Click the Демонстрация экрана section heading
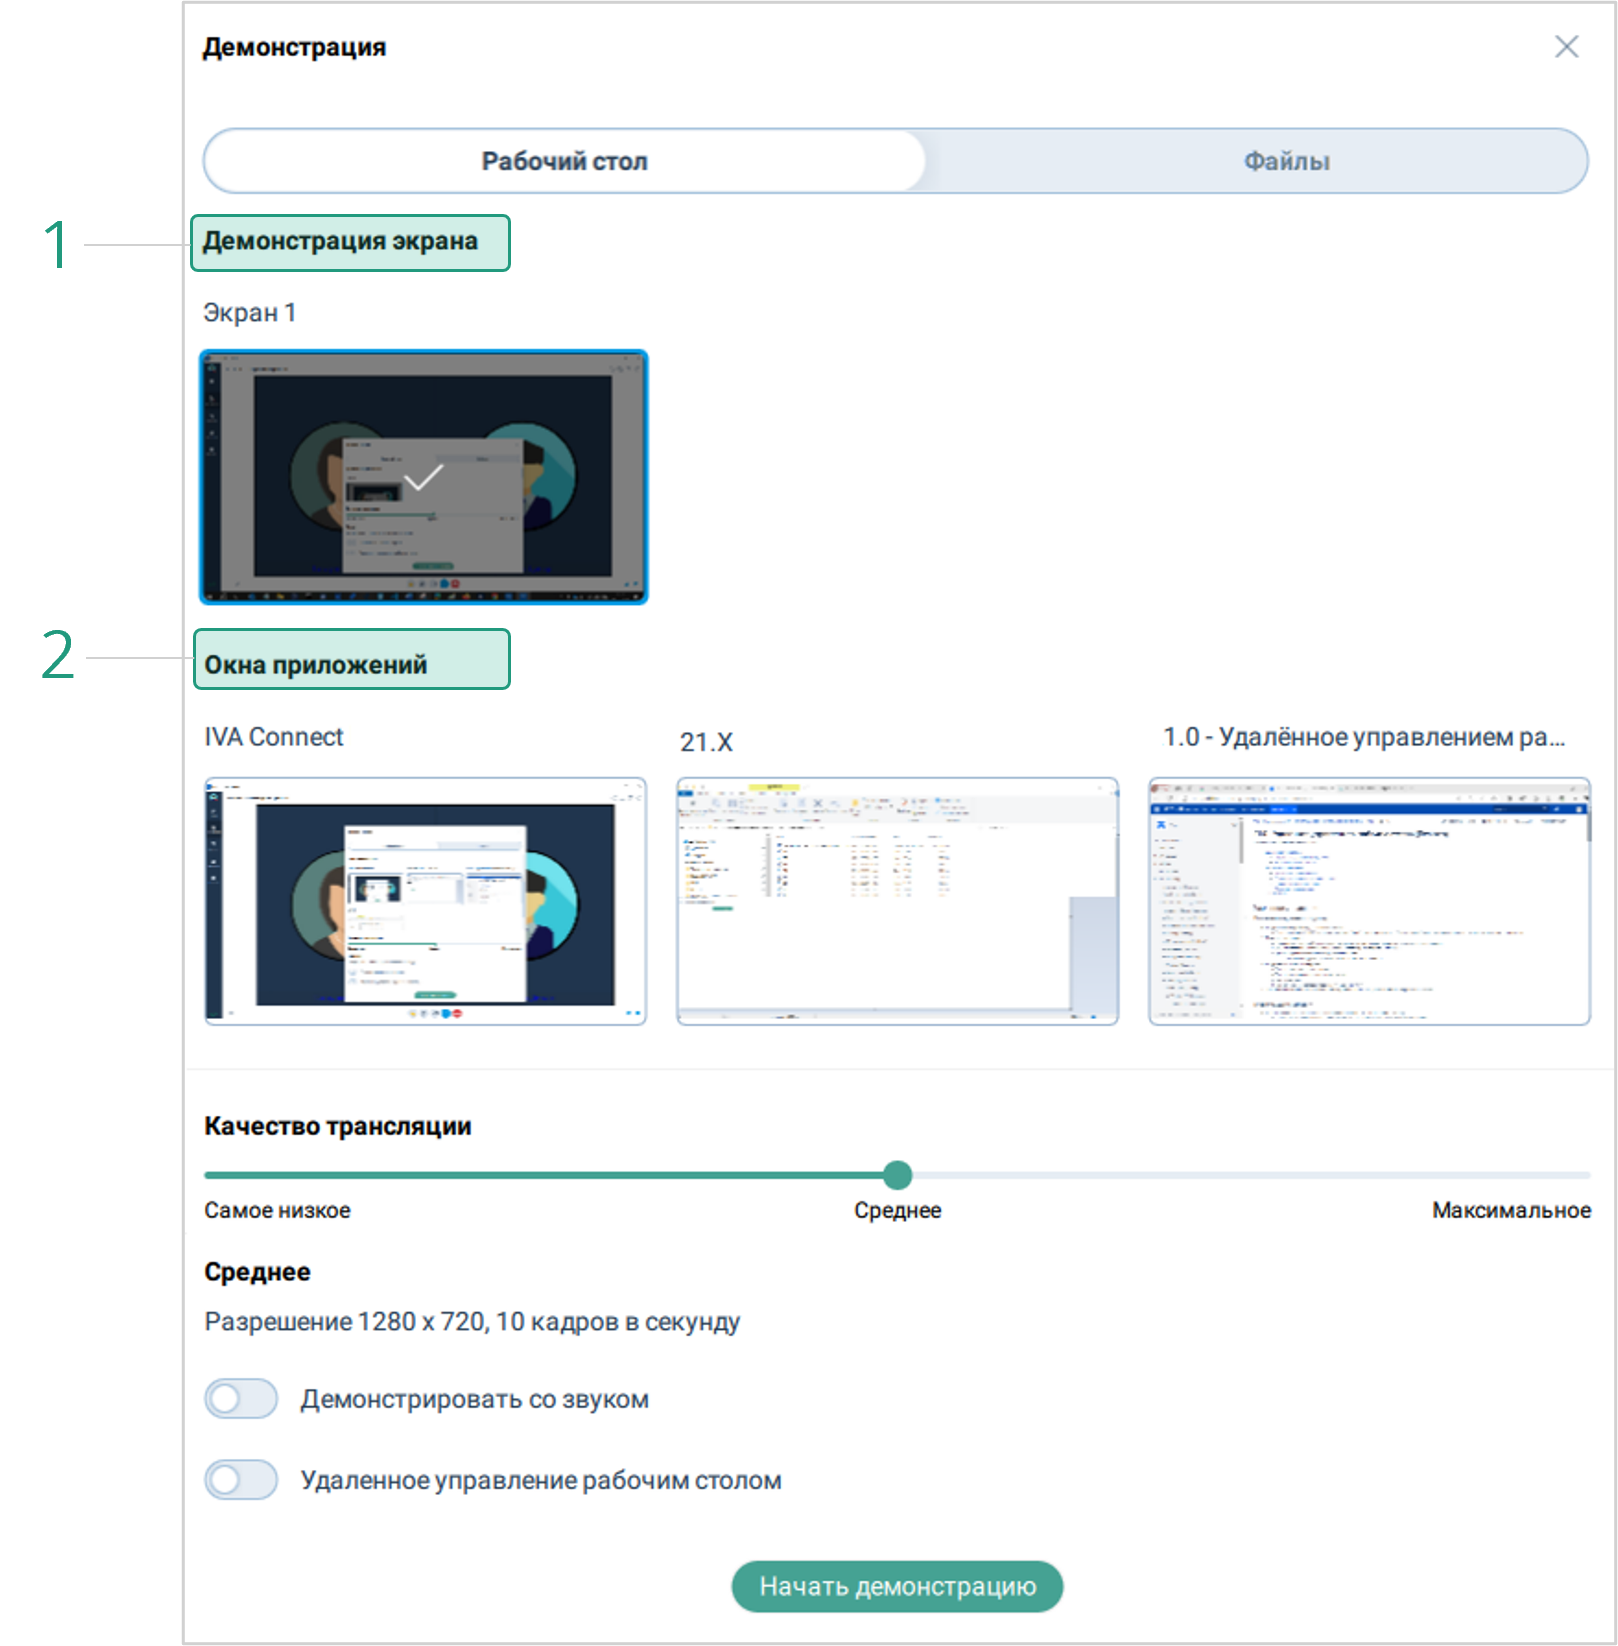 [x=340, y=242]
